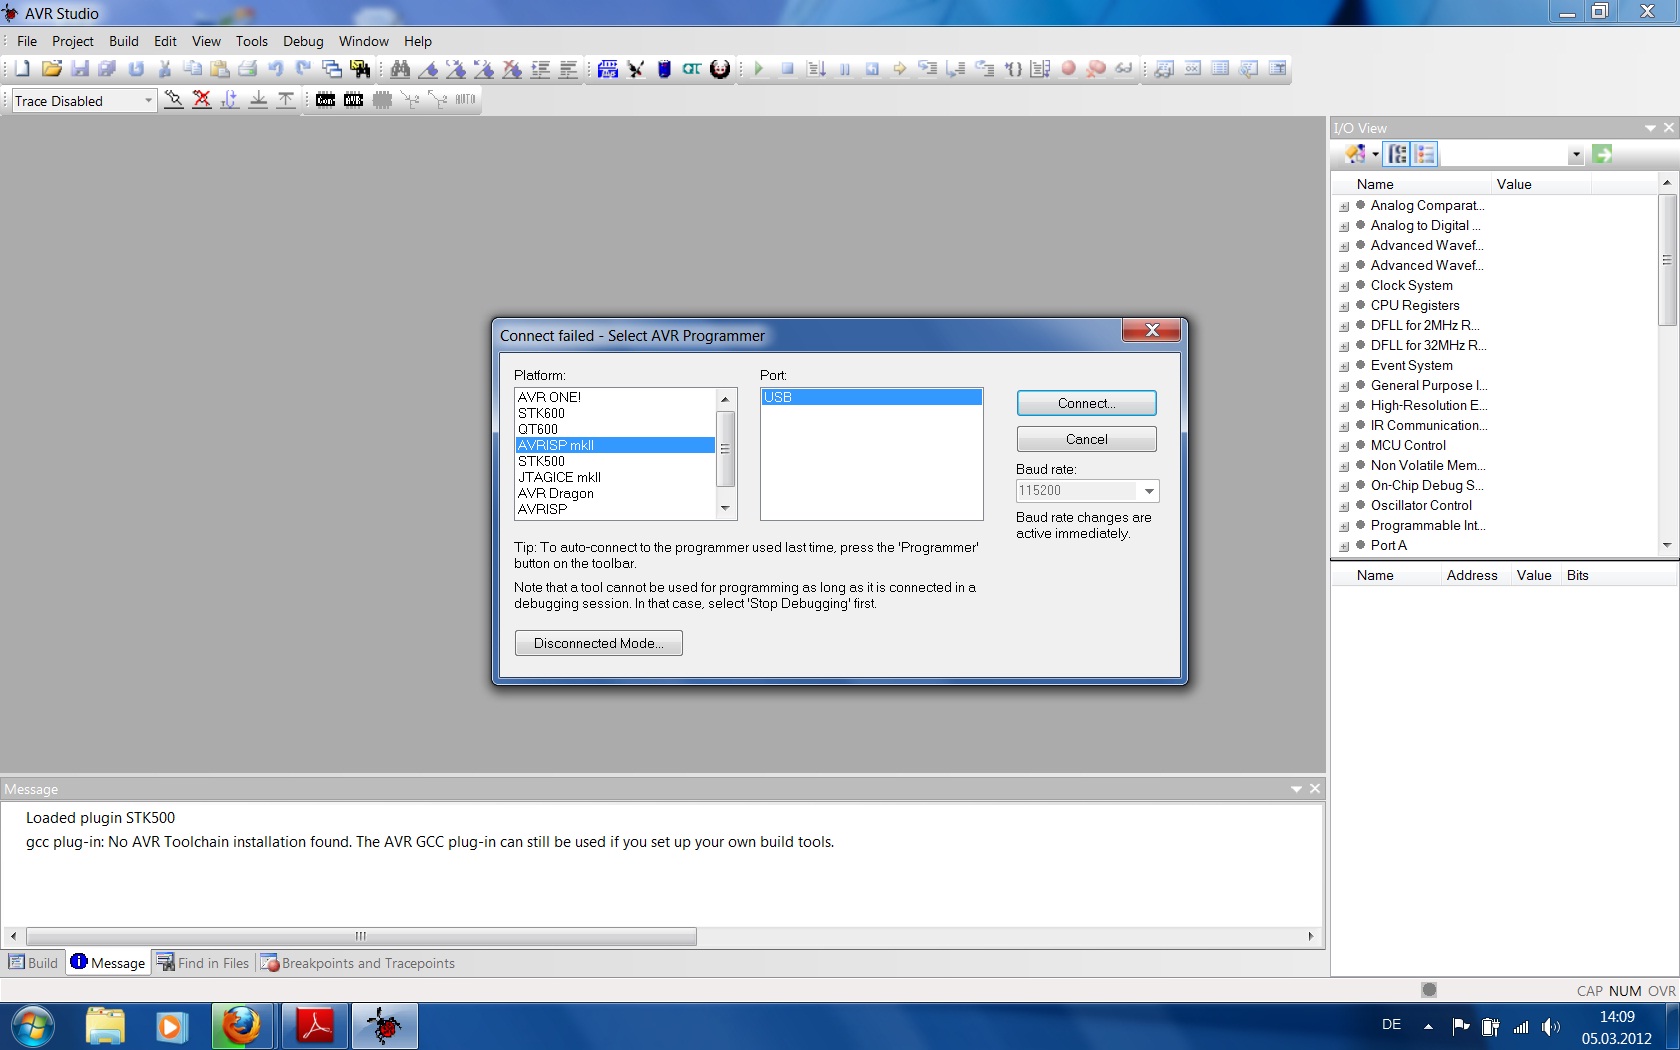
Task: Open Adobe Reader from the taskbar
Action: (x=315, y=1026)
